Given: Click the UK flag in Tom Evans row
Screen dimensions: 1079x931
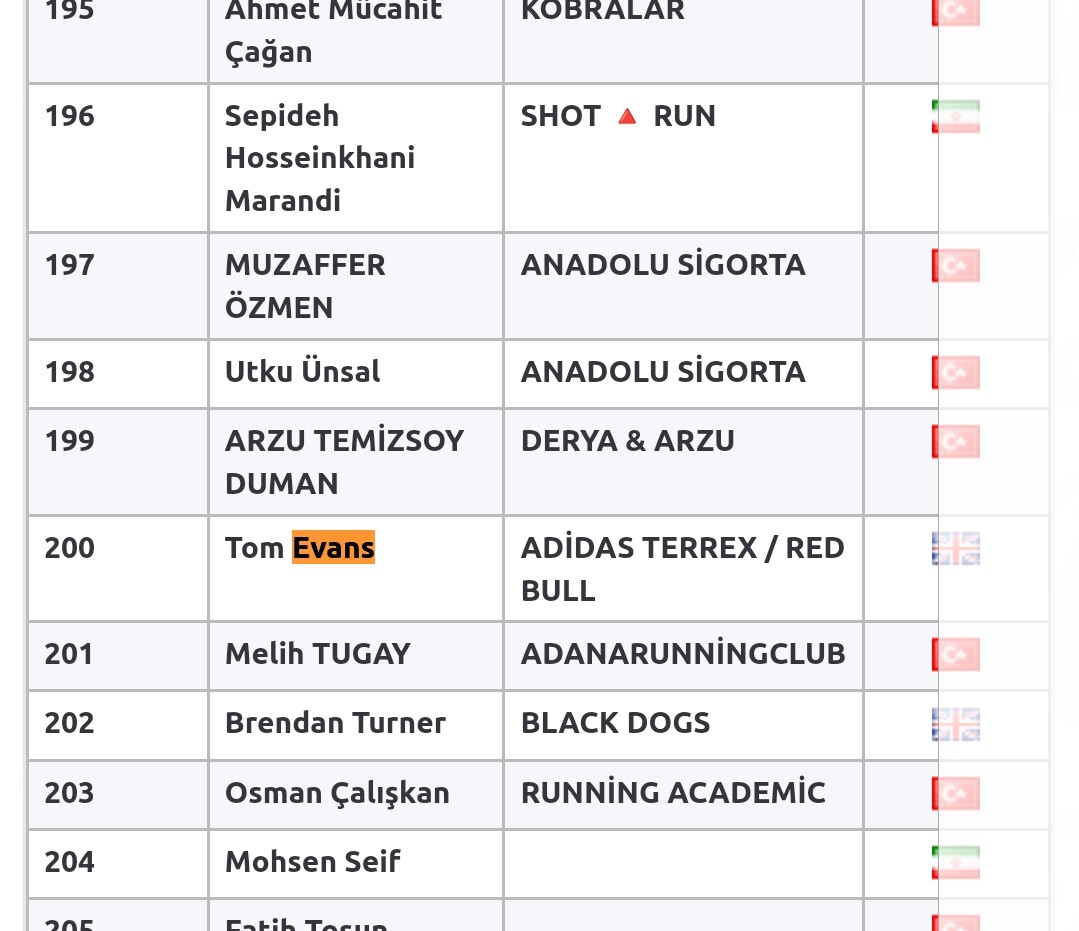Looking at the screenshot, I should pyautogui.click(x=956, y=548).
